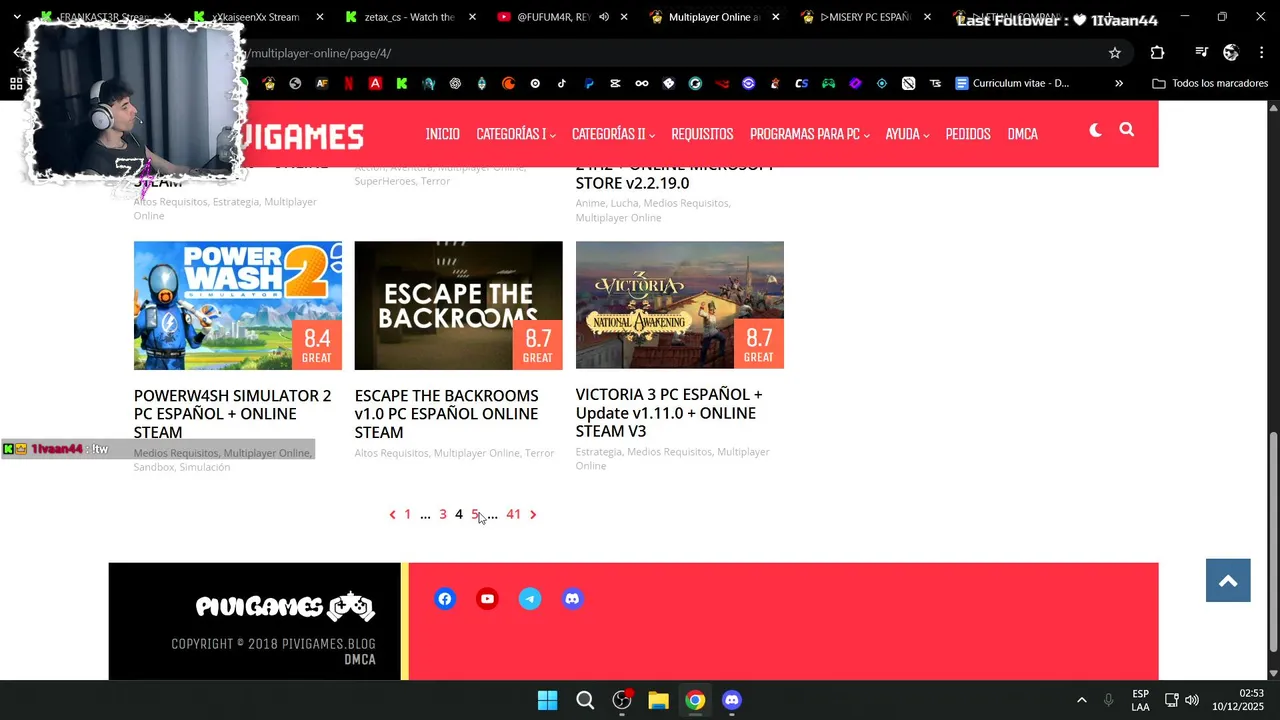This screenshot has height=720, width=1280.
Task: Mute the @FUFUM4R tab audio
Action: pos(603,17)
